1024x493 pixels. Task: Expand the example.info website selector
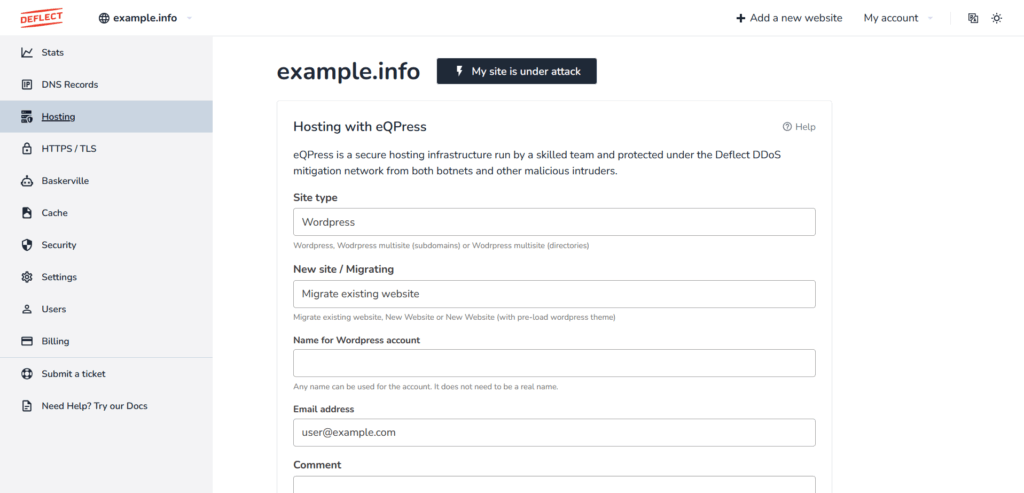(145, 18)
